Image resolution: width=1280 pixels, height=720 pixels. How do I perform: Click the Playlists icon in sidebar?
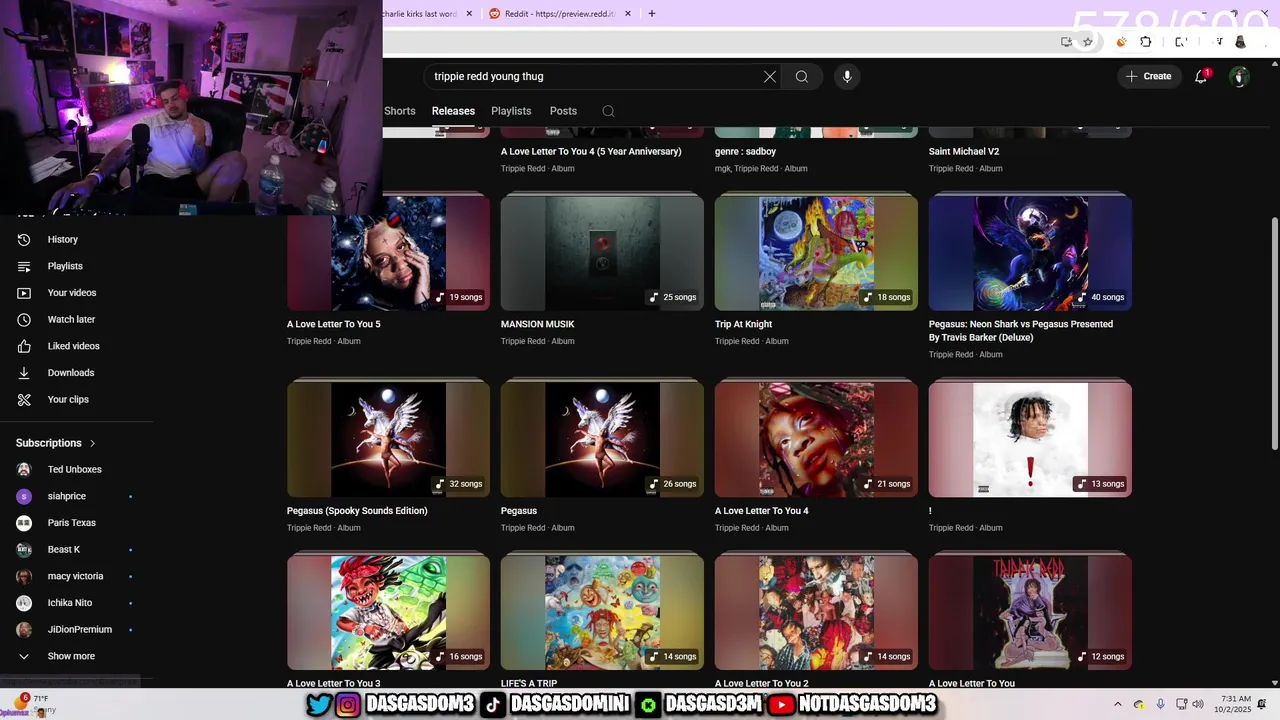[24, 266]
